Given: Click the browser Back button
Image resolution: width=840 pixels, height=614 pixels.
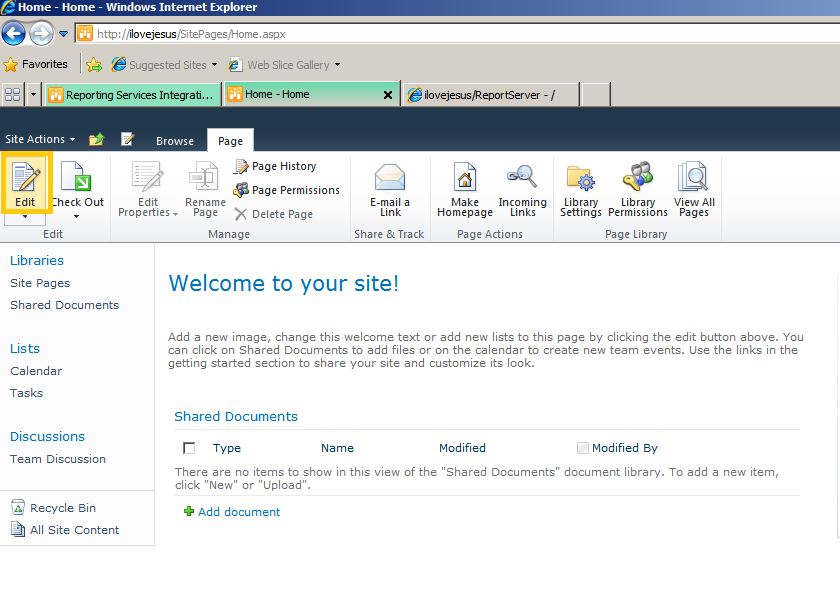Looking at the screenshot, I should pyautogui.click(x=13, y=34).
